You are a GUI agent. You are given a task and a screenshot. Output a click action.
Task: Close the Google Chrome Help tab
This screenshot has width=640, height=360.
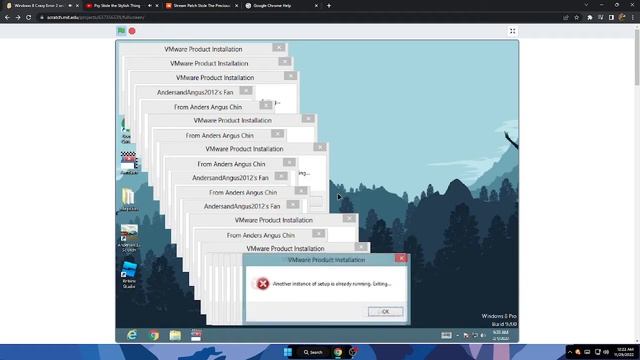(x=316, y=6)
